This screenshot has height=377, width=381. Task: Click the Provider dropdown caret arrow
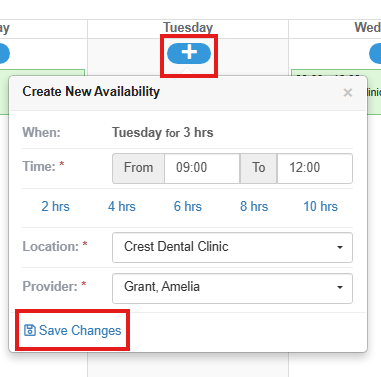(x=340, y=287)
